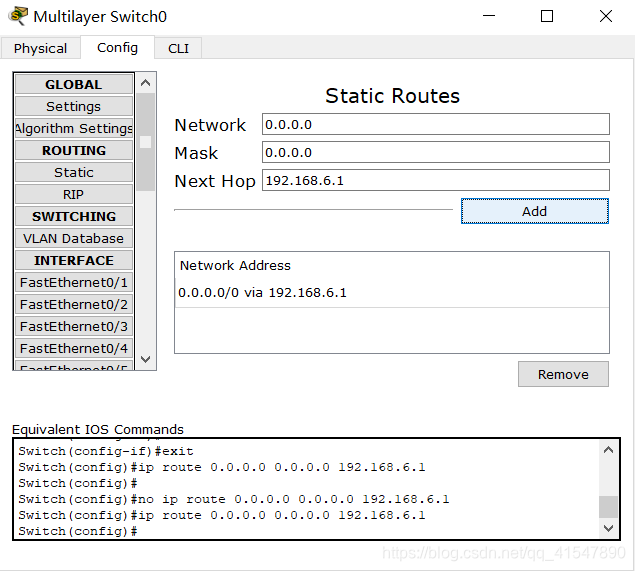Click the 'no ip route' command line
Viewport: 635px width, 571px height.
click(234, 499)
